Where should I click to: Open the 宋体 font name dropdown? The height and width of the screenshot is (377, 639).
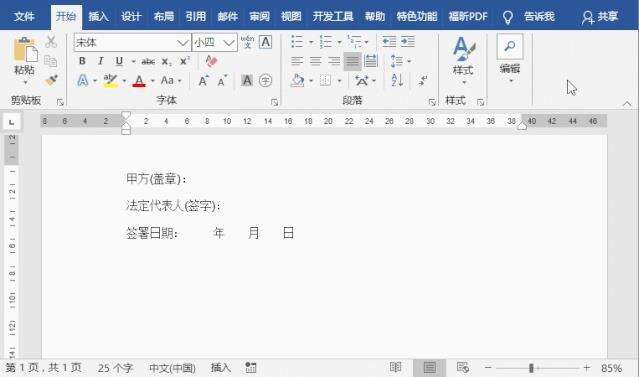pos(183,42)
